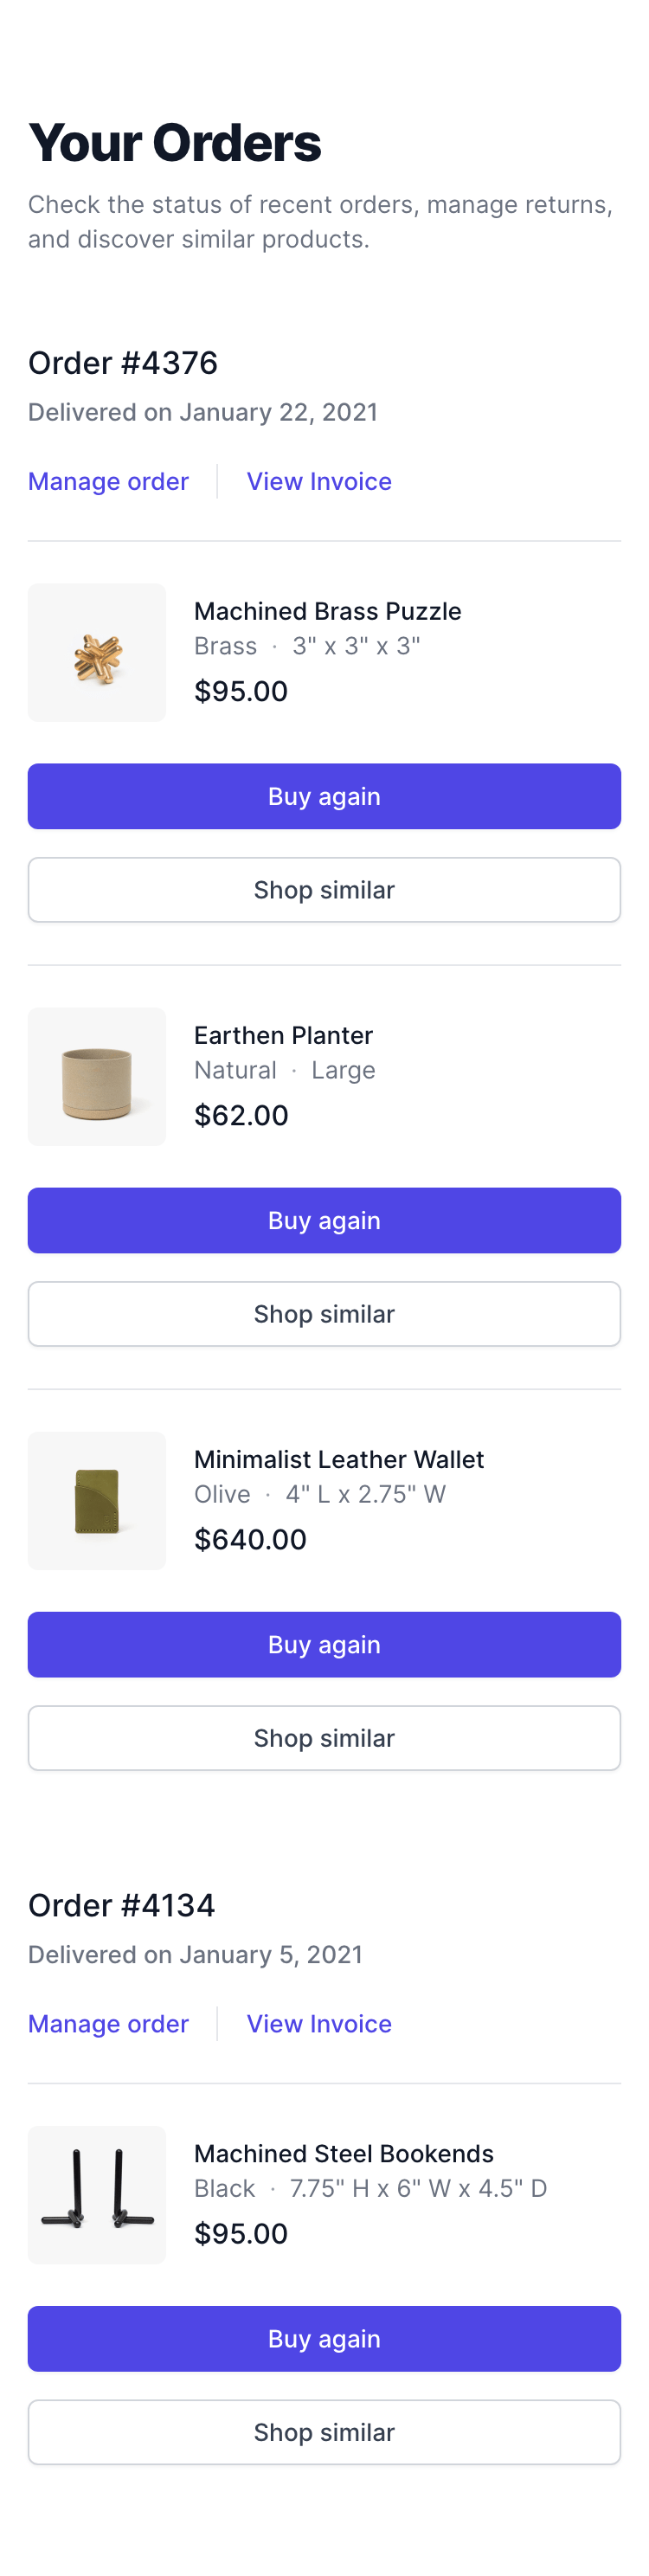Click the Minimalist Leather Wallet thumbnail
The width and height of the screenshot is (649, 2576).
(97, 1500)
